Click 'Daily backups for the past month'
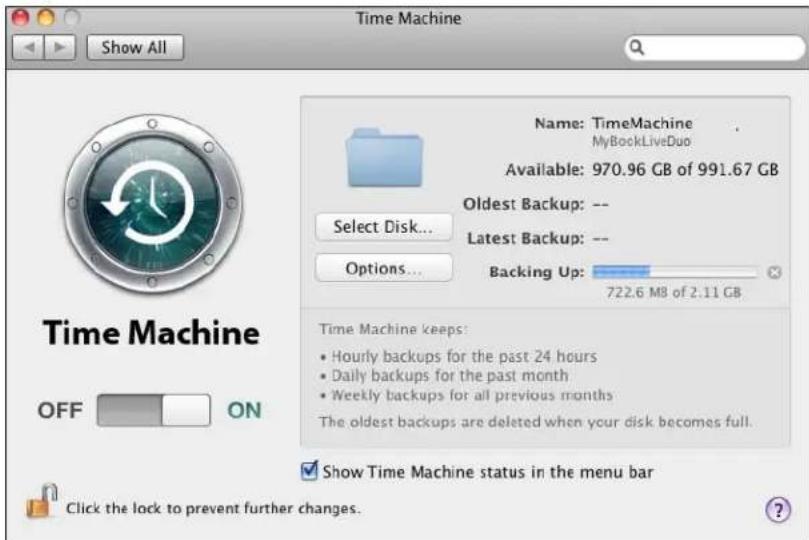Screen dimensions: 809x540 449,375
